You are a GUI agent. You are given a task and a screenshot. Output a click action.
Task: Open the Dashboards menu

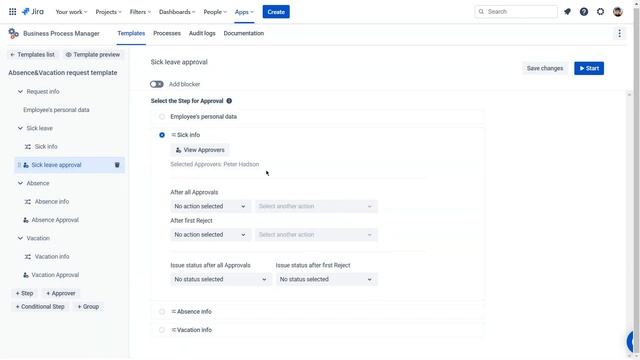click(177, 12)
